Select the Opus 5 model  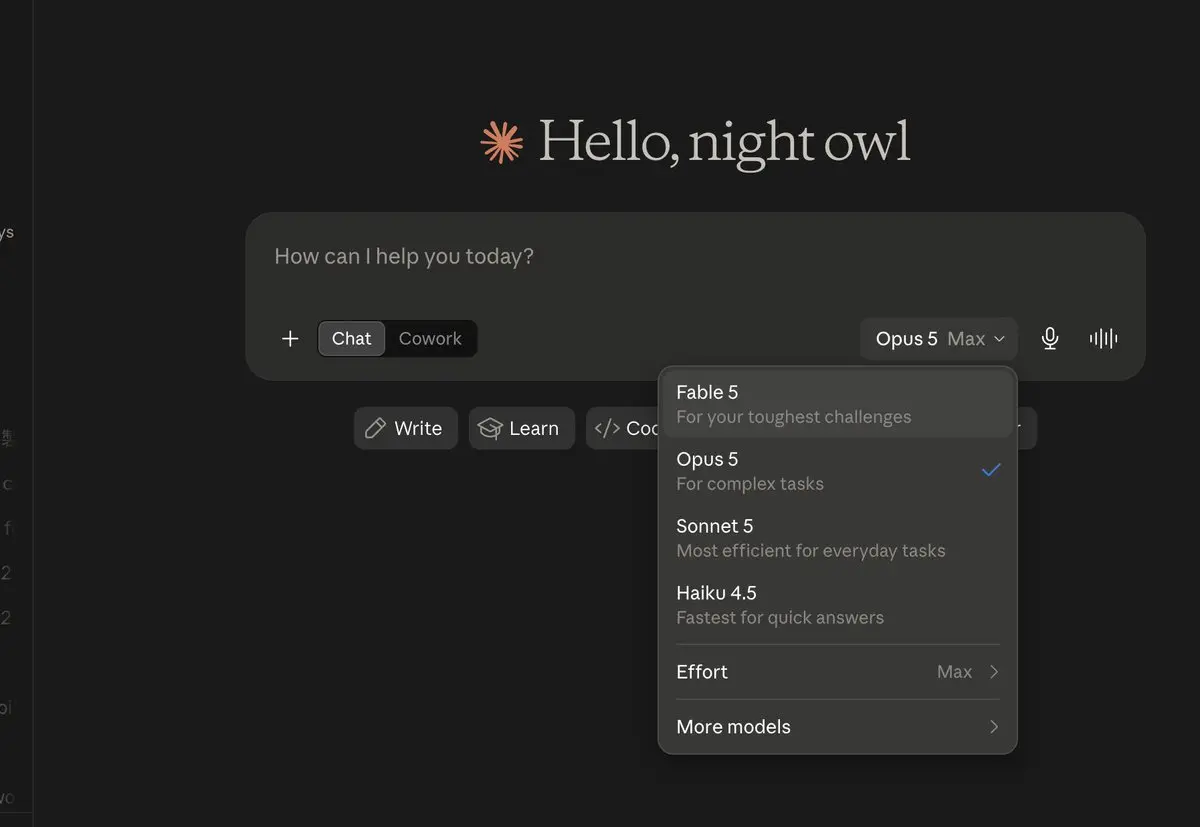pyautogui.click(x=838, y=471)
